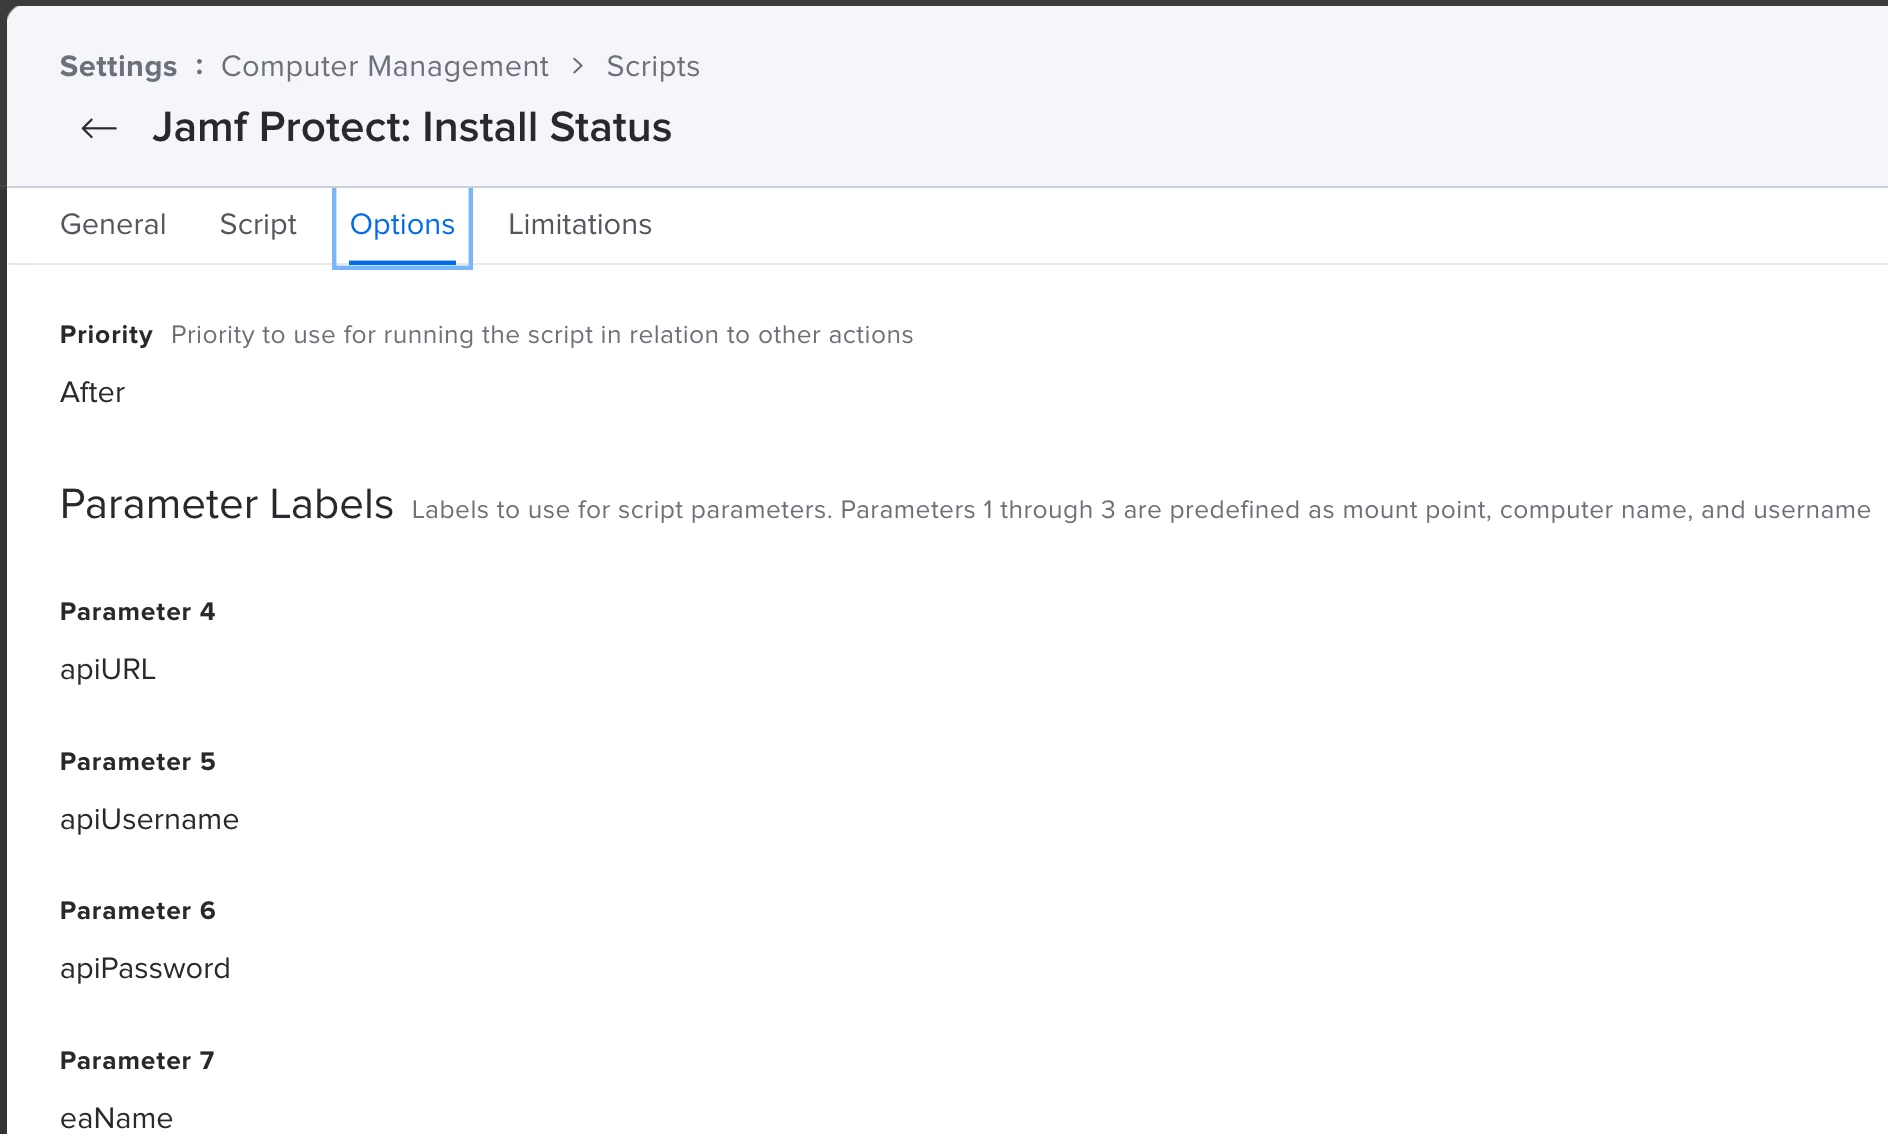Click the Priority label

[106, 334]
